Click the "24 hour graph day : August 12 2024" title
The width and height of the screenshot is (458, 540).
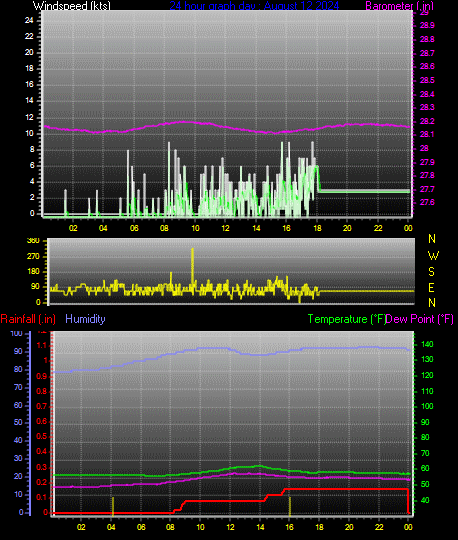254,6
